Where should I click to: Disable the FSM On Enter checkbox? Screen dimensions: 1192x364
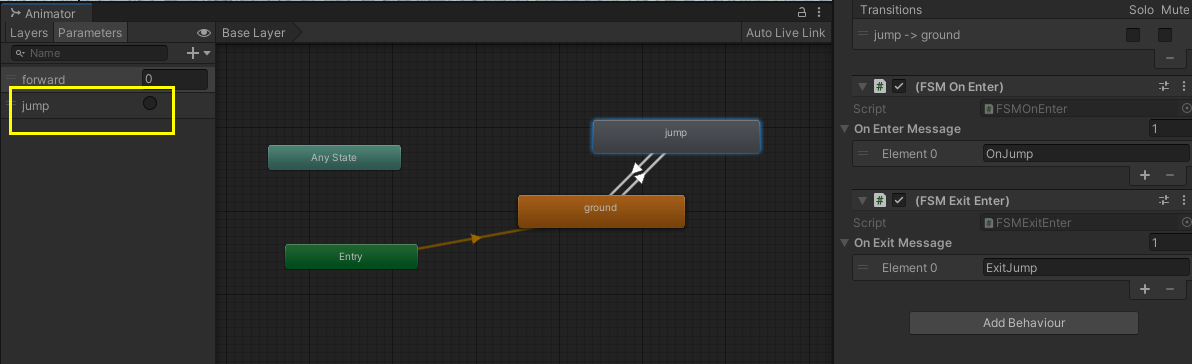(x=899, y=86)
